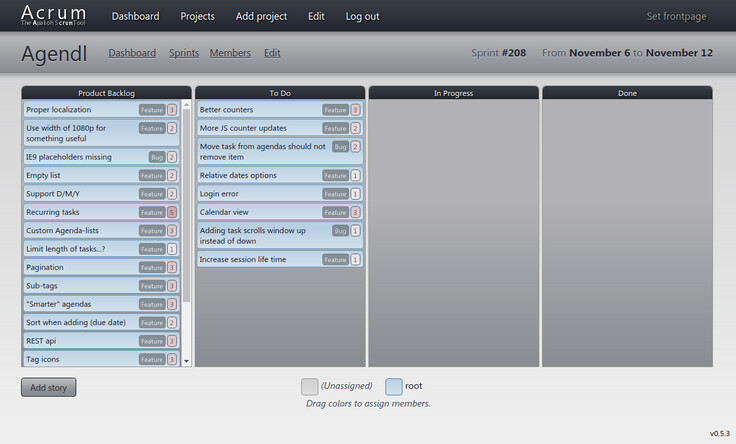Image resolution: width=736 pixels, height=444 pixels.
Task: Click Feature tag on Better counters story
Action: (x=334, y=110)
